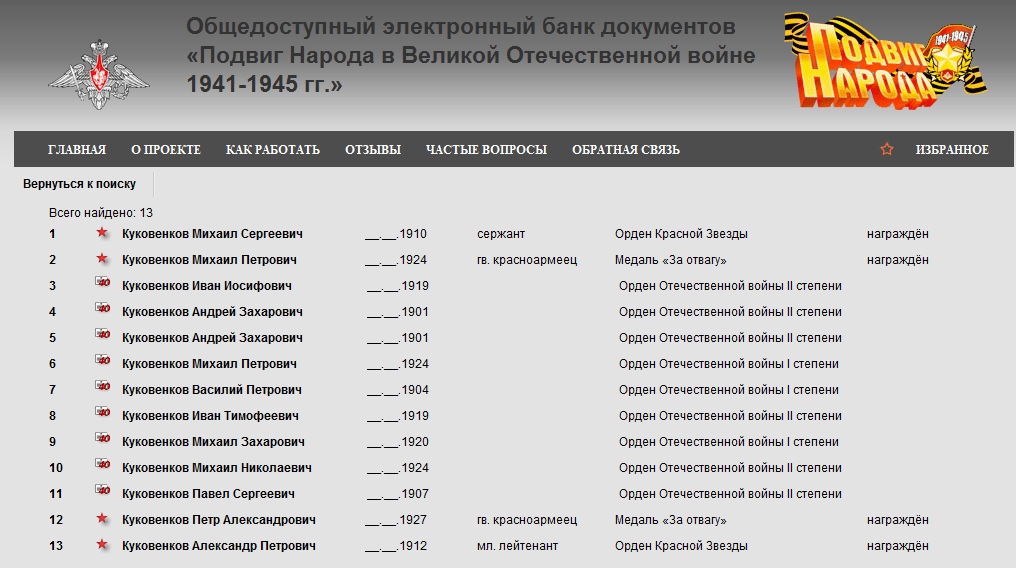Image resolution: width=1016 pixels, height=568 pixels.
Task: Click red star icon in row 12
Action: click(x=101, y=519)
